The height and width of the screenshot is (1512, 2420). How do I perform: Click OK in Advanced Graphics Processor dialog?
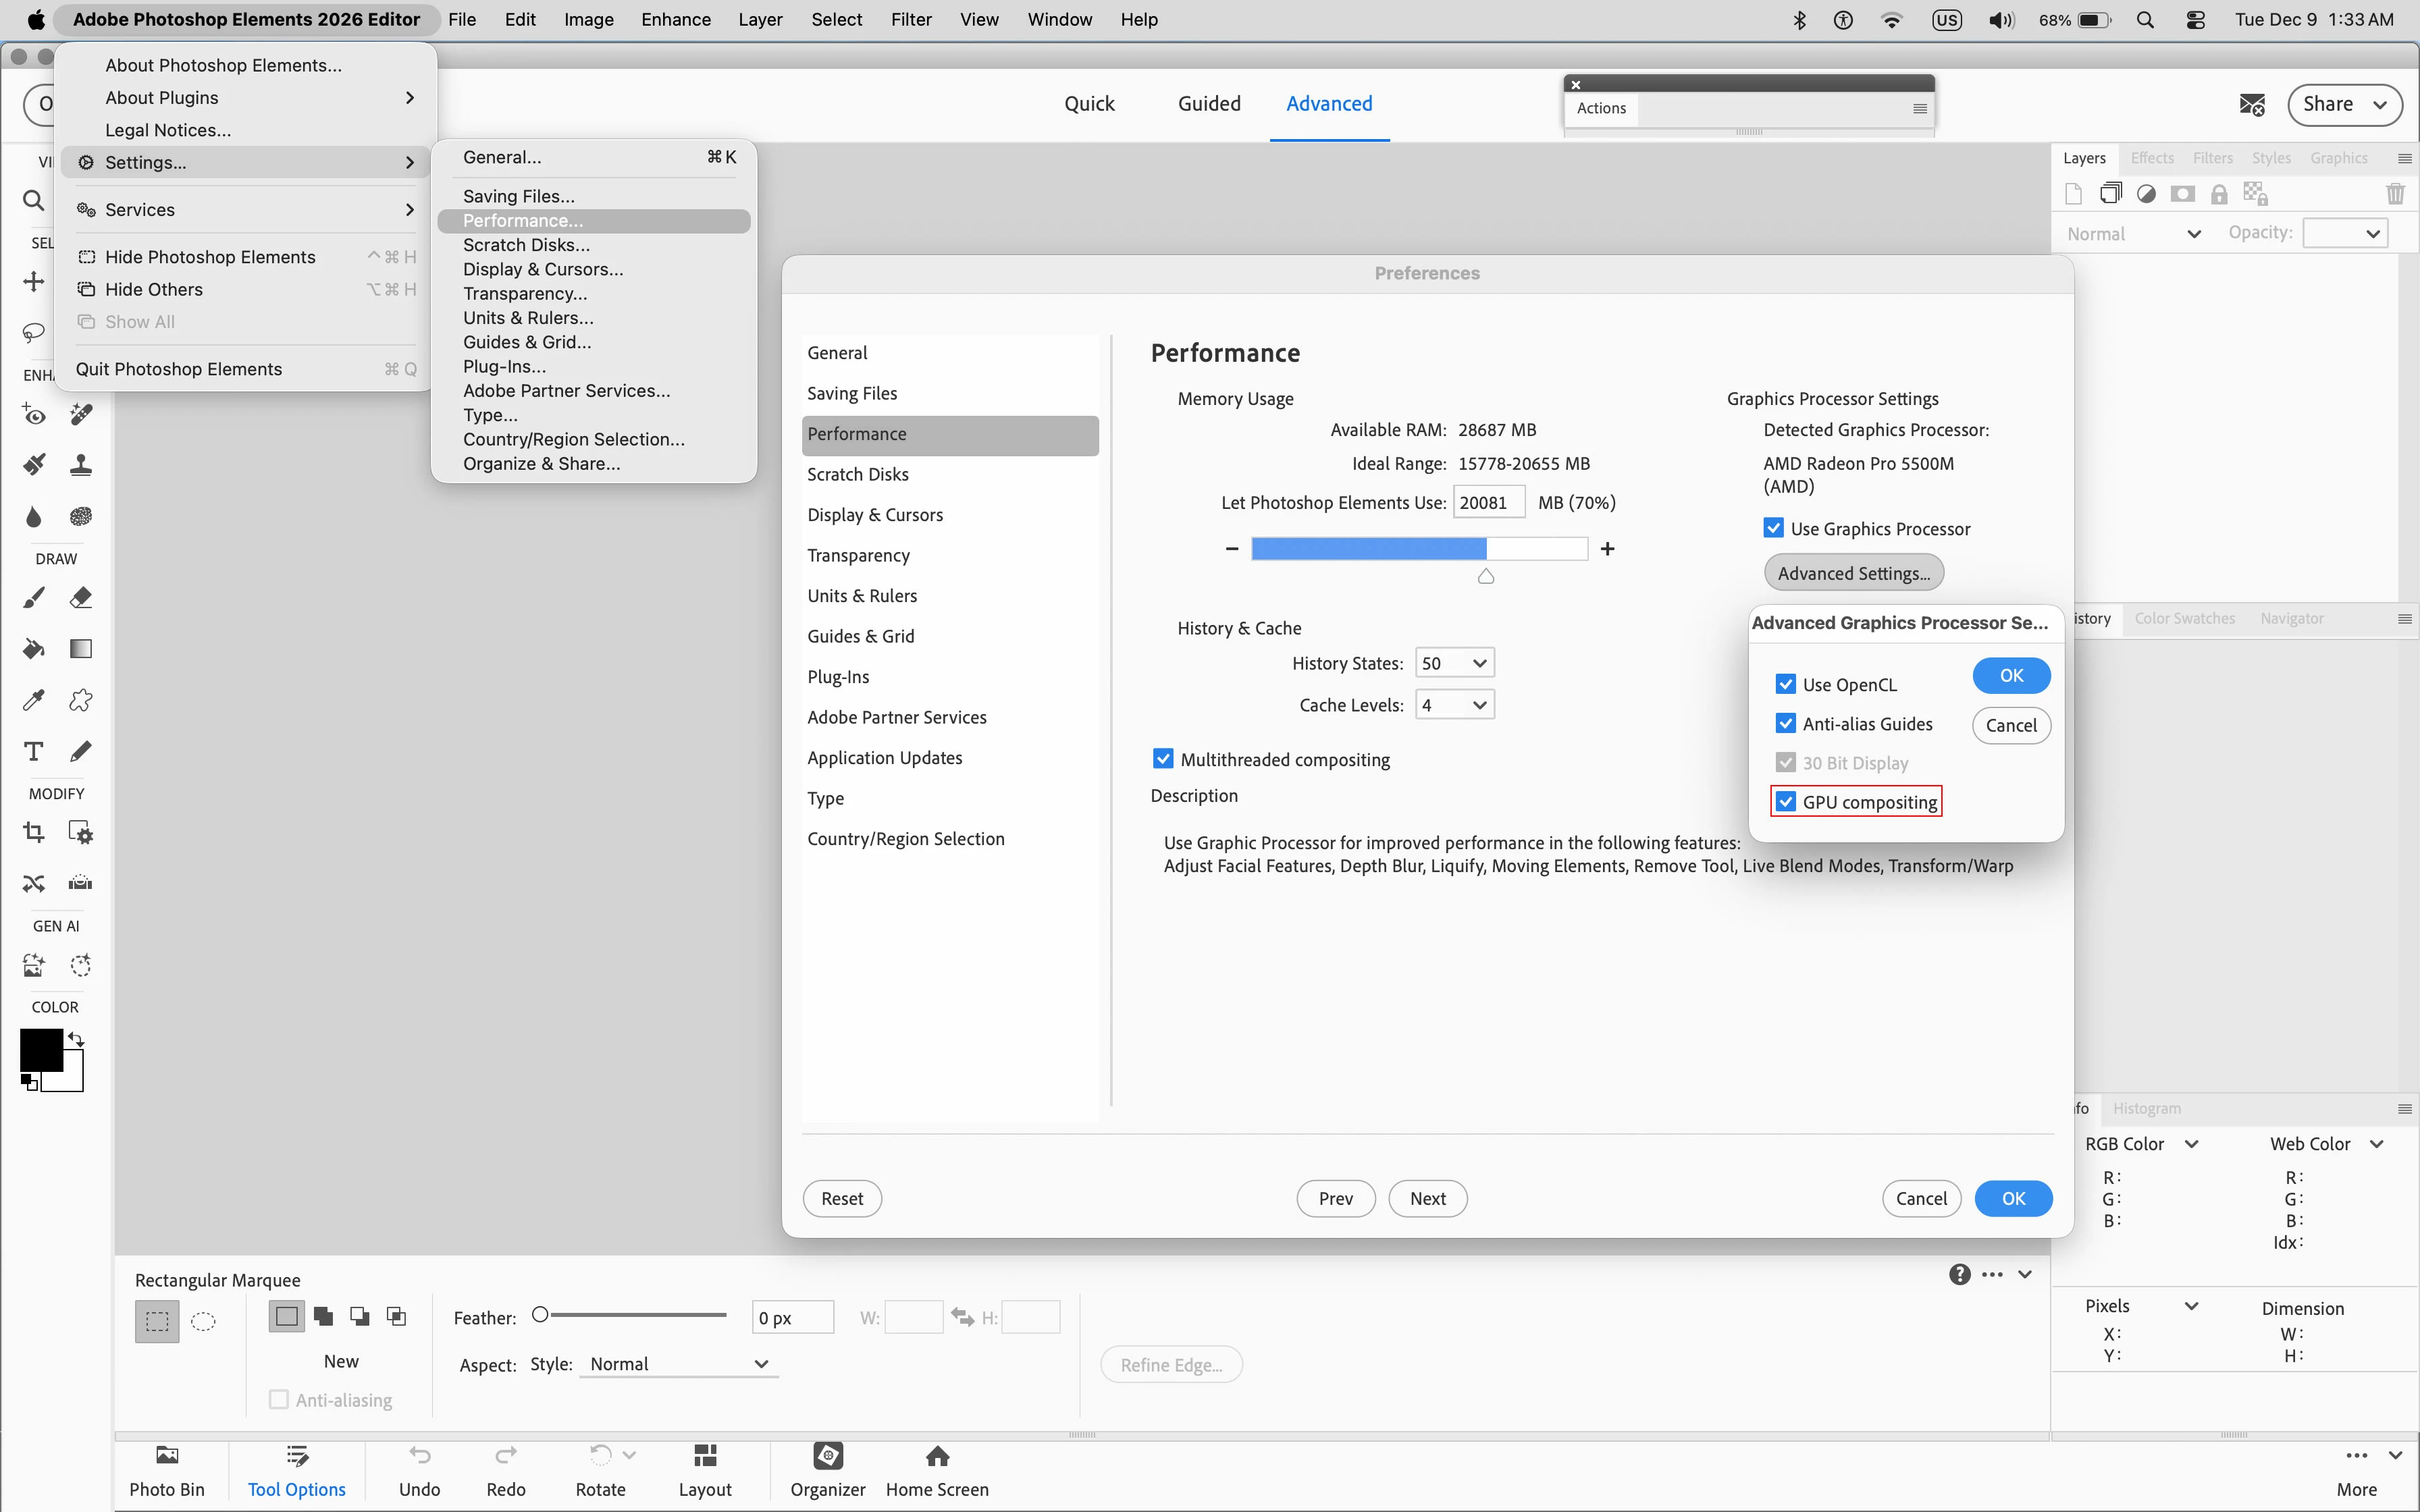point(2011,676)
